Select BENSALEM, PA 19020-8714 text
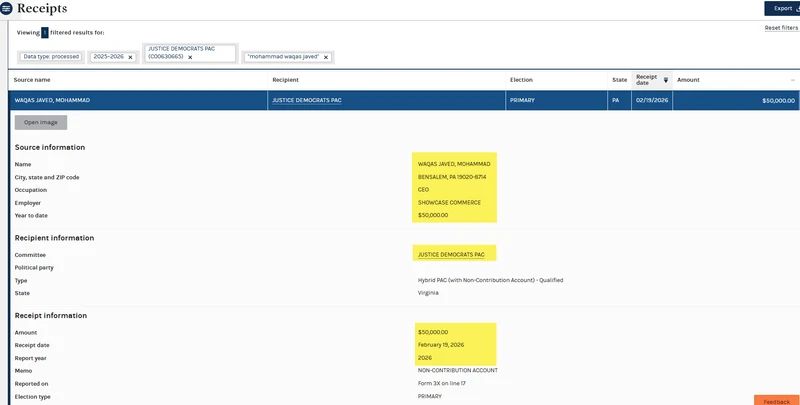800x405 pixels. point(452,177)
